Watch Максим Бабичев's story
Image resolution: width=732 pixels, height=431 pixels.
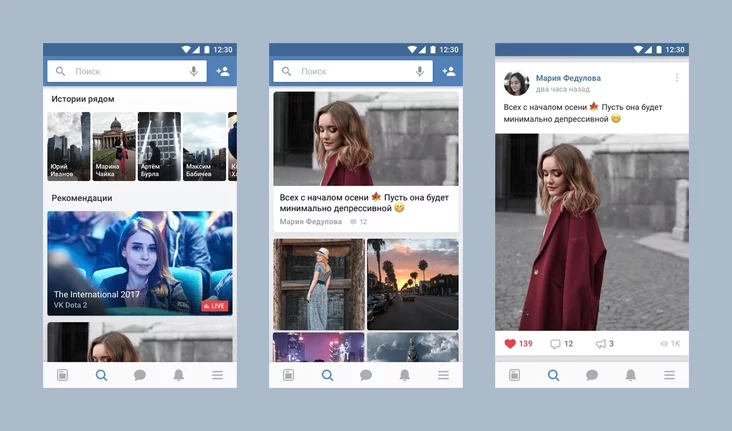click(x=204, y=146)
